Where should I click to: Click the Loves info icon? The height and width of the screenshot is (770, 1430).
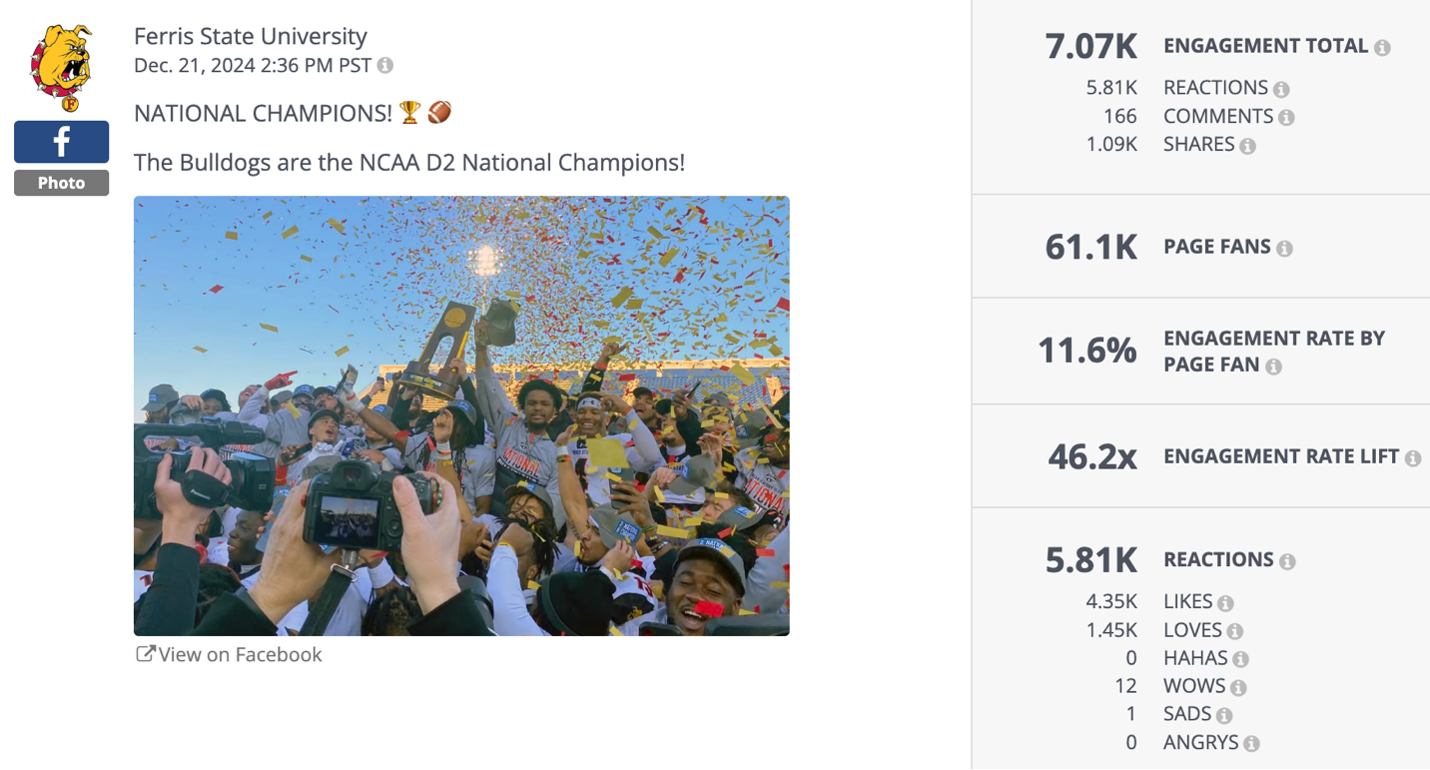click(x=1234, y=630)
